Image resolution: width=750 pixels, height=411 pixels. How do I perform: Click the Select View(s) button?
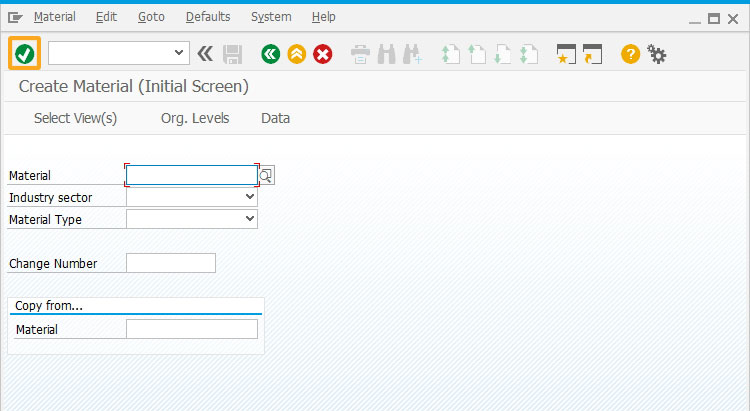pyautogui.click(x=76, y=118)
